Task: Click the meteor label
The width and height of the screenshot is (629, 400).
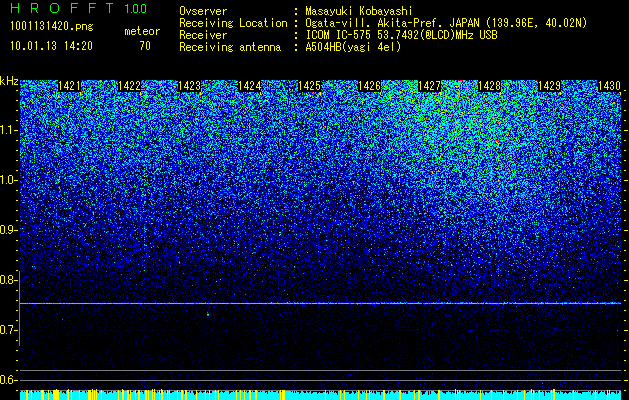Action: (142, 31)
